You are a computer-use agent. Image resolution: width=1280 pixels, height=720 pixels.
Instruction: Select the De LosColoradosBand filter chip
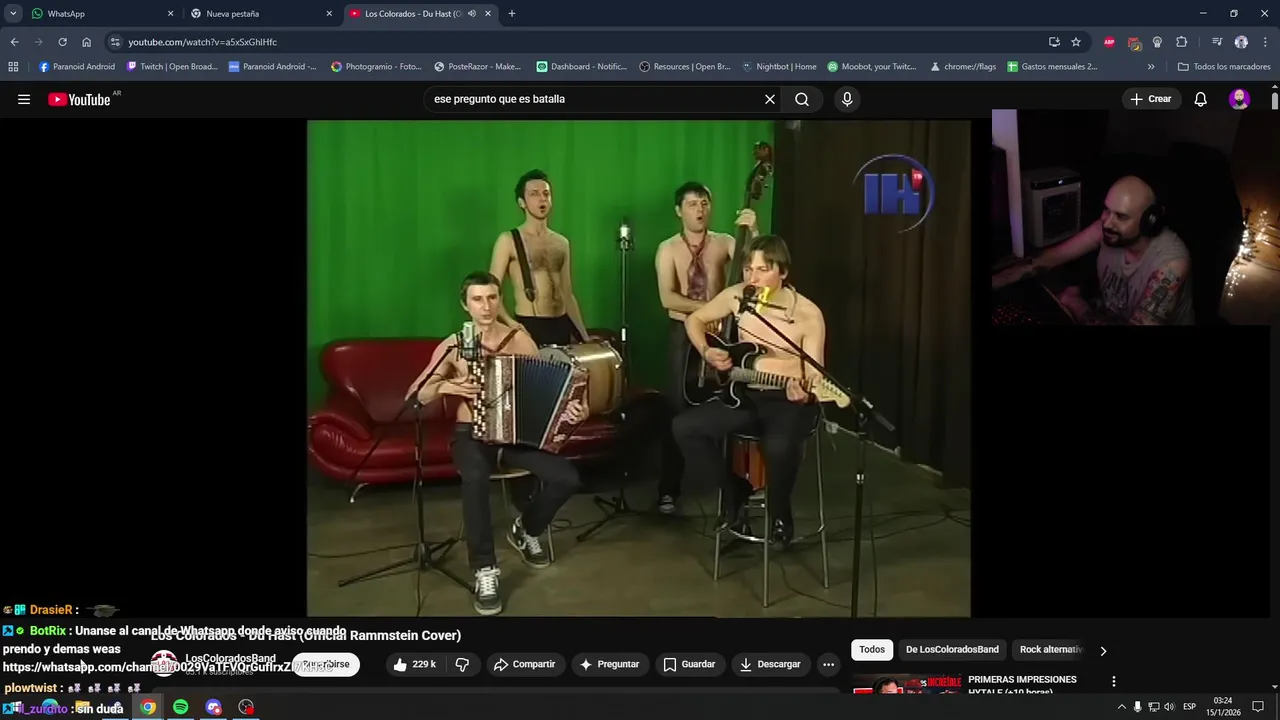click(x=952, y=650)
